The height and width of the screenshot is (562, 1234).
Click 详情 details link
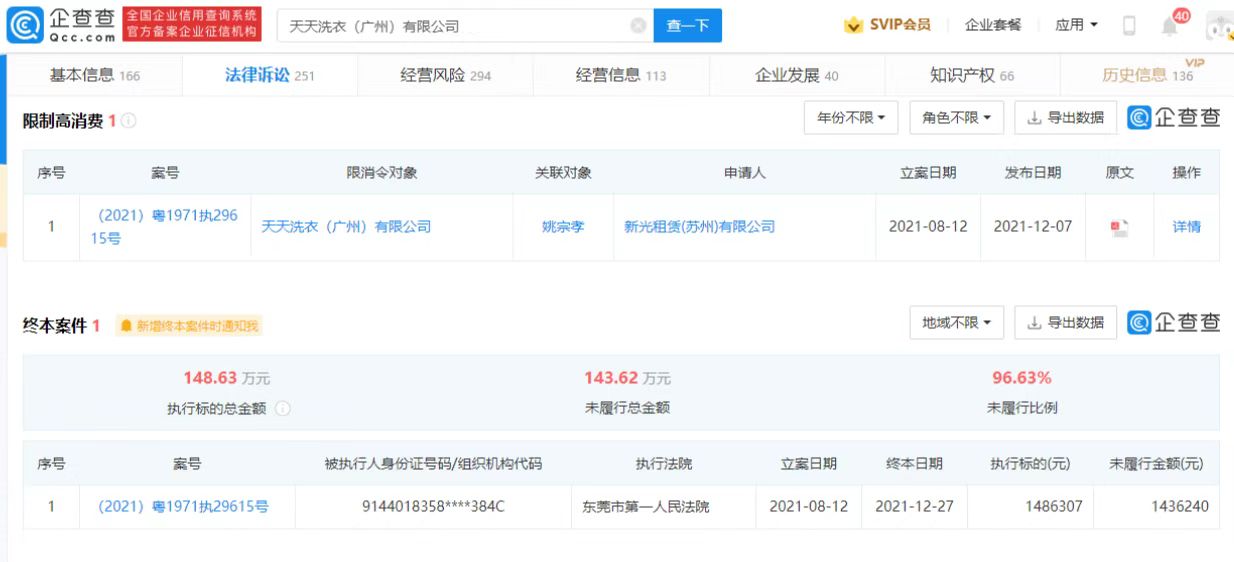1187,227
